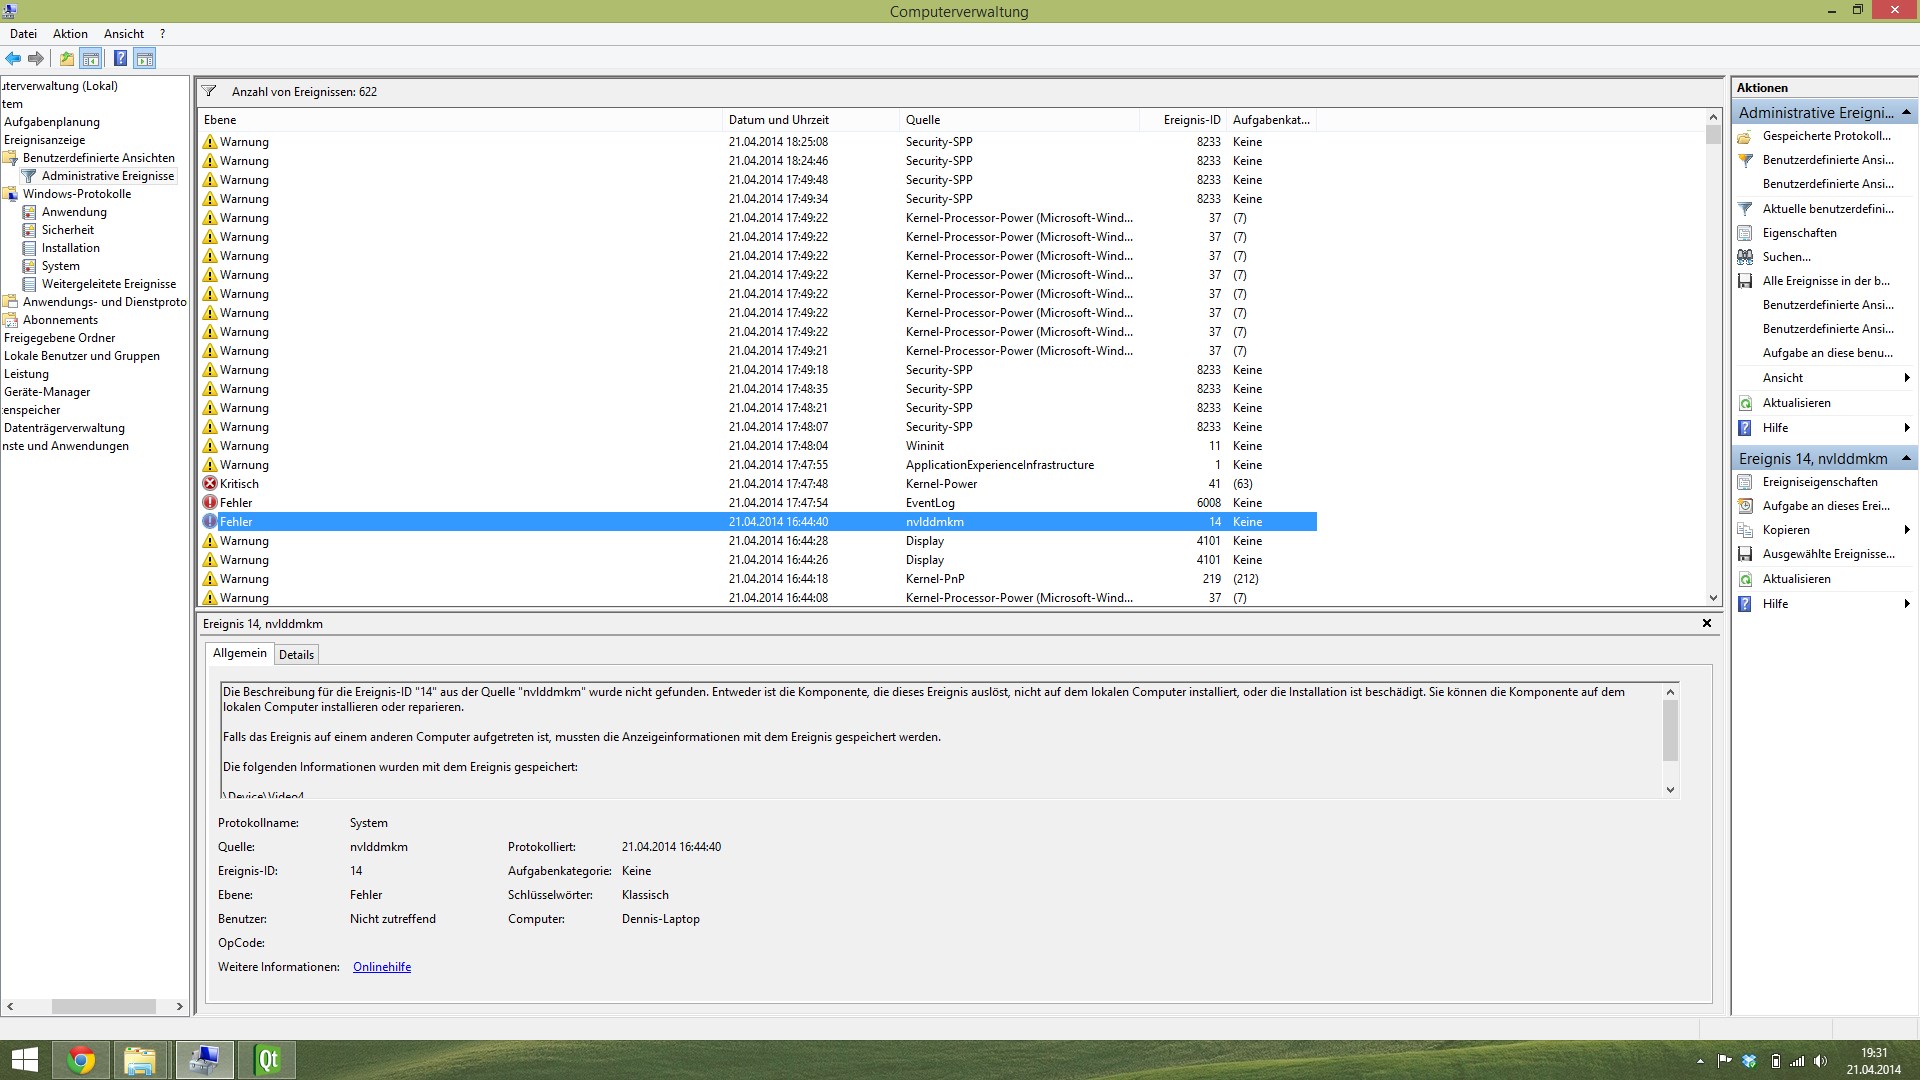
Task: Select the System log in tree
Action: 60,266
